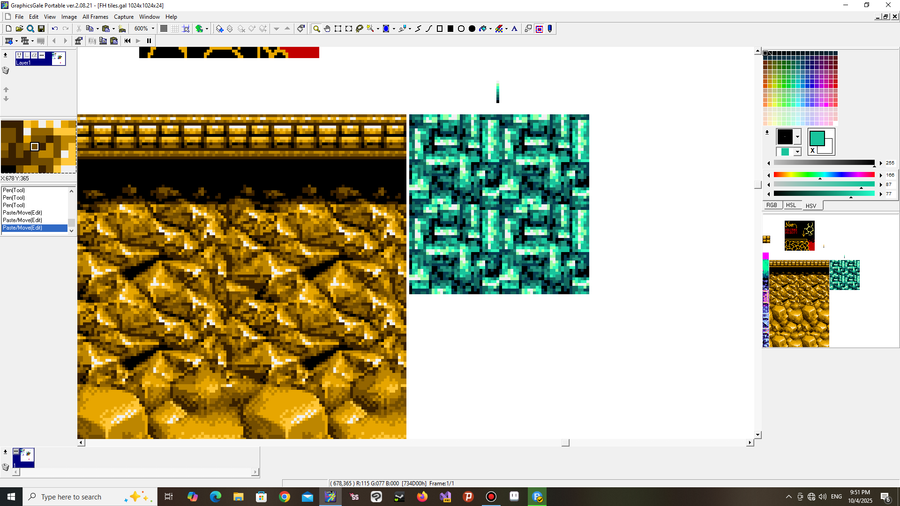
Task: Switch to the HSV color tab
Action: click(x=810, y=205)
